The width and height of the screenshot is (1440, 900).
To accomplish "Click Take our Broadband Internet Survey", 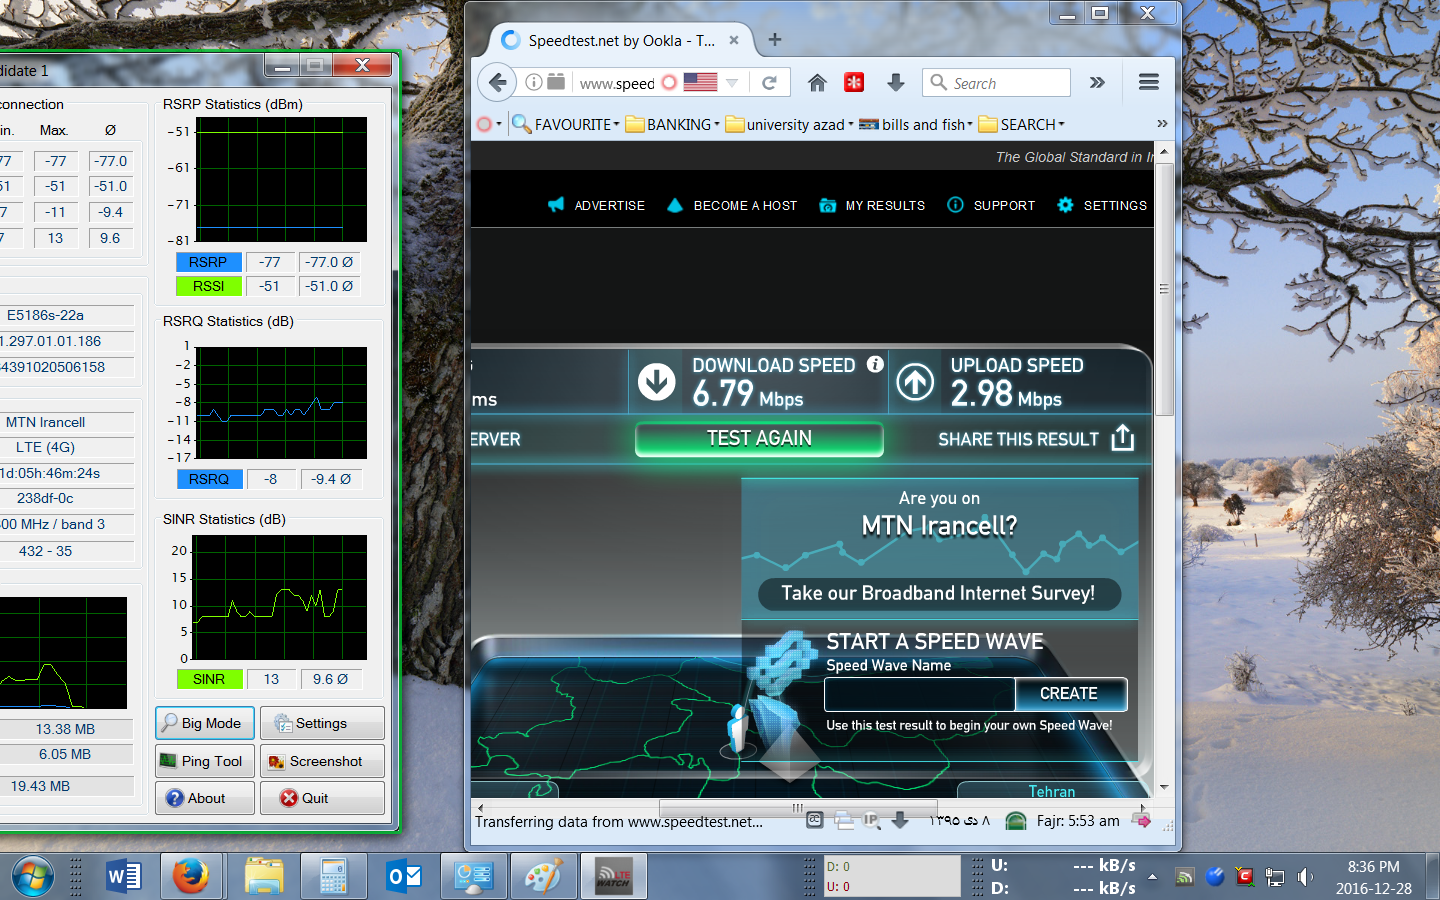I will [938, 593].
